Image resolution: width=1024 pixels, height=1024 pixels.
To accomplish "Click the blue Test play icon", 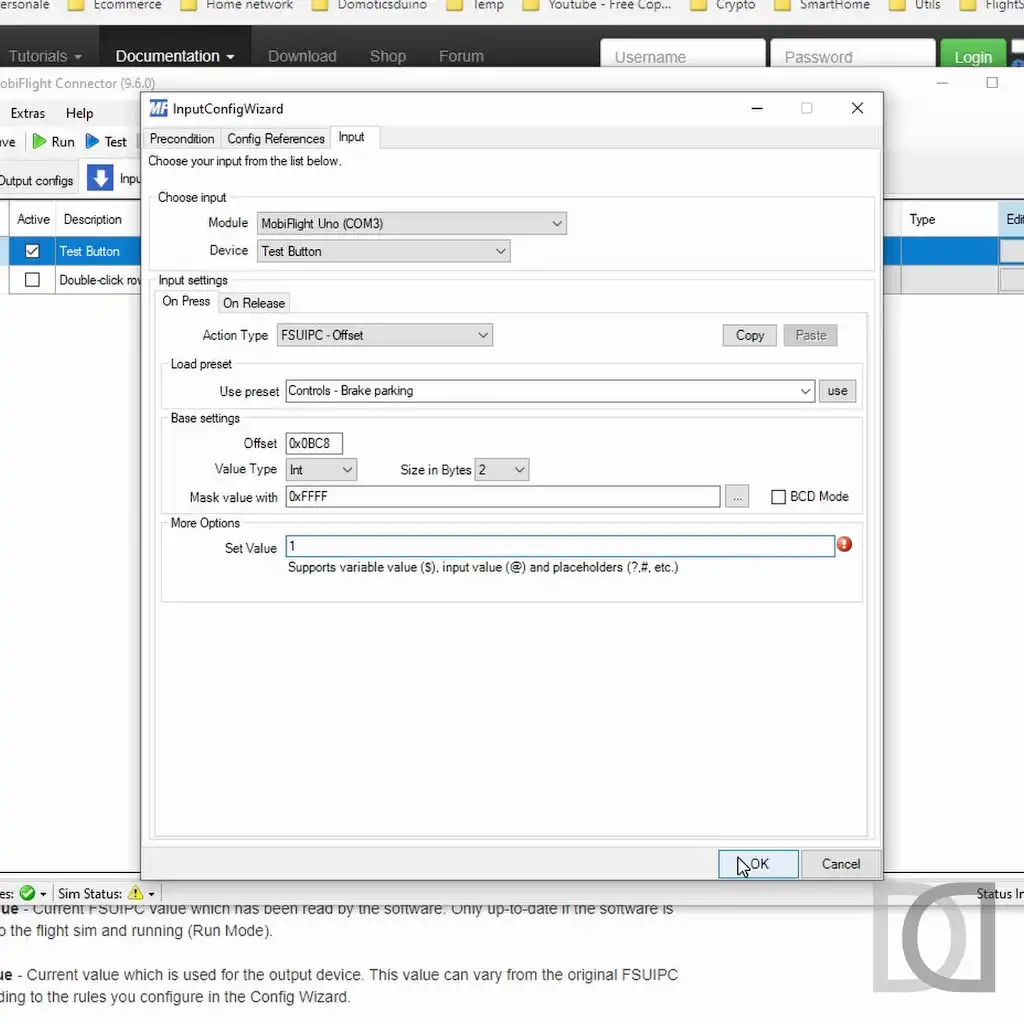I will [x=93, y=142].
